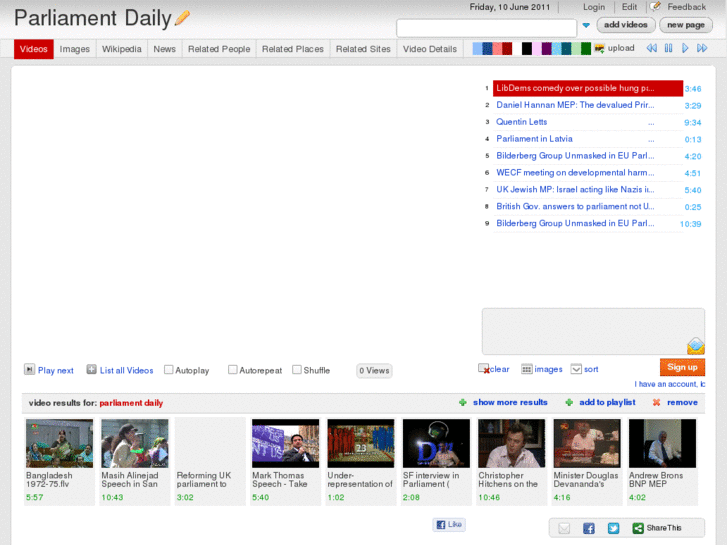Select the Related Places tab
The height and width of the screenshot is (545, 727).
[x=293, y=49]
